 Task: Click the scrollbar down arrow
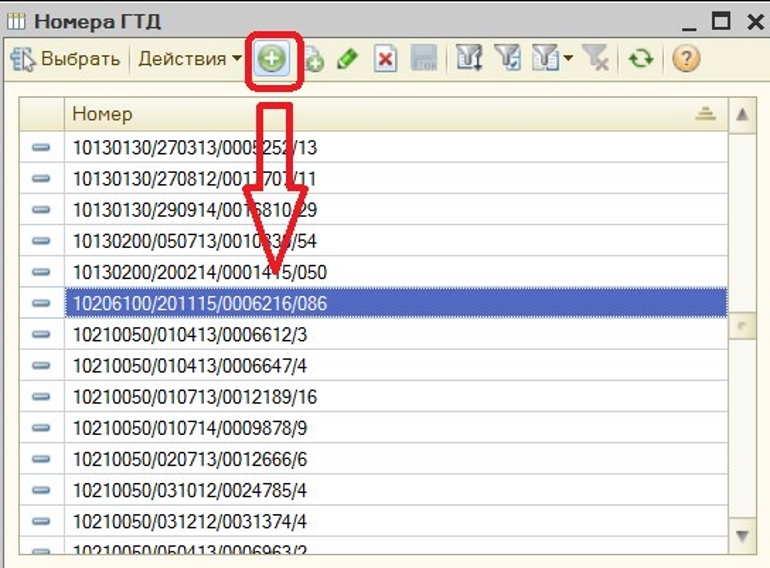(x=742, y=536)
